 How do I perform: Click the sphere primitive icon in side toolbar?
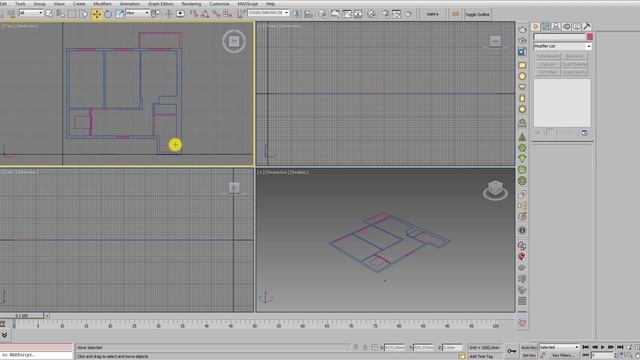coord(522,76)
